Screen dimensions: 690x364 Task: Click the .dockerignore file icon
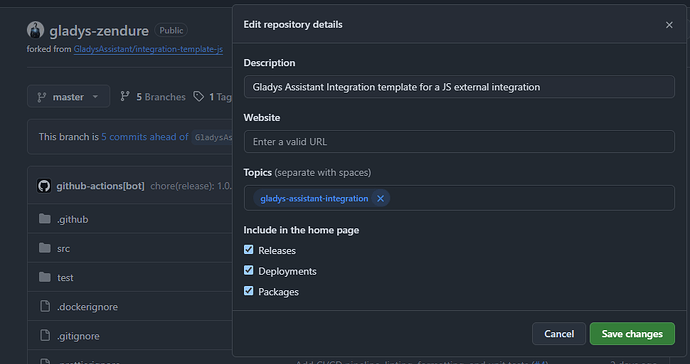coord(45,306)
